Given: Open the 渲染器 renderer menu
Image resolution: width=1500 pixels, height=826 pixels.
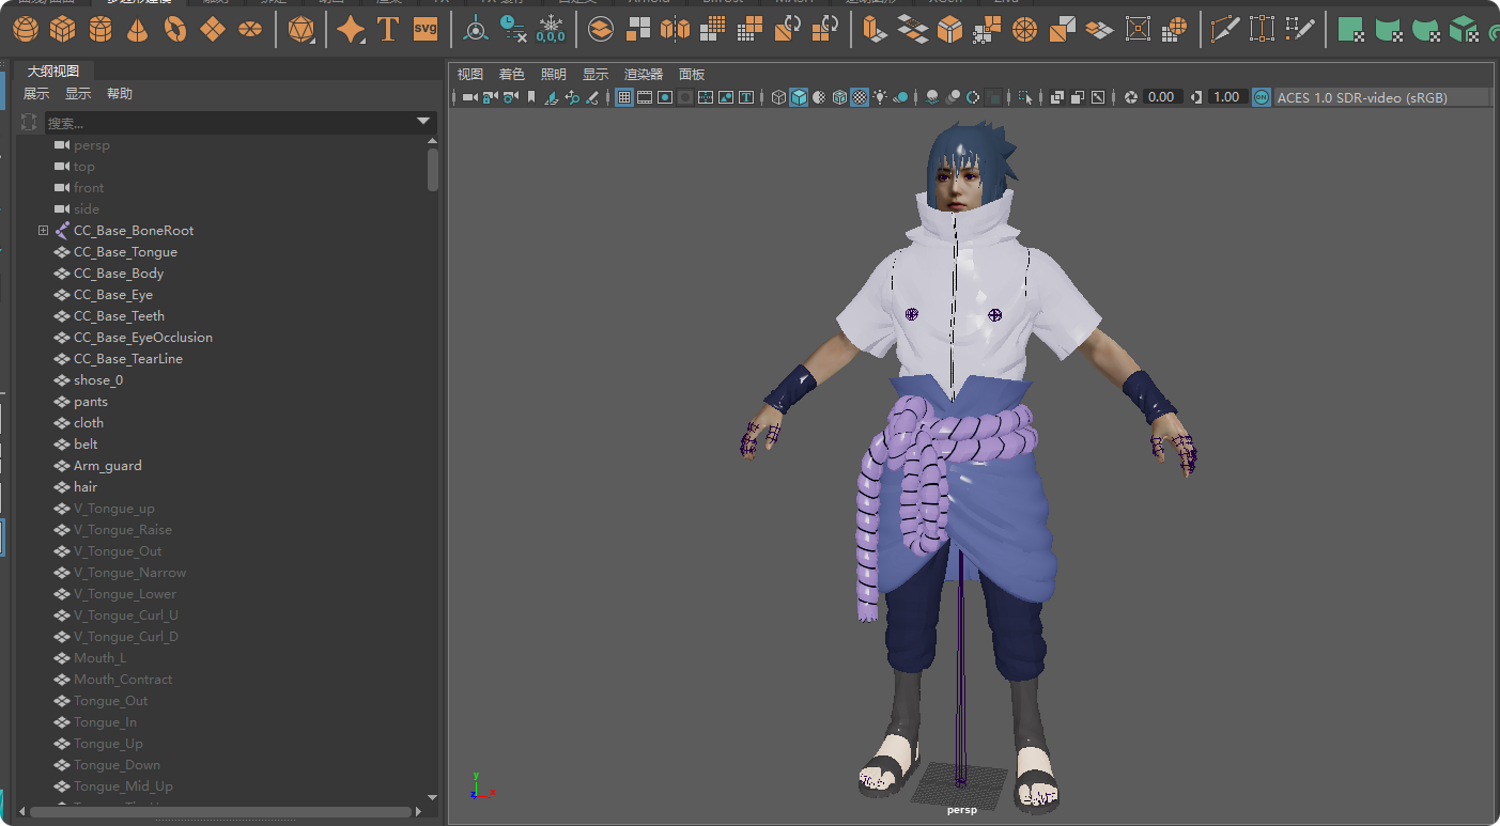Looking at the screenshot, I should [x=644, y=74].
